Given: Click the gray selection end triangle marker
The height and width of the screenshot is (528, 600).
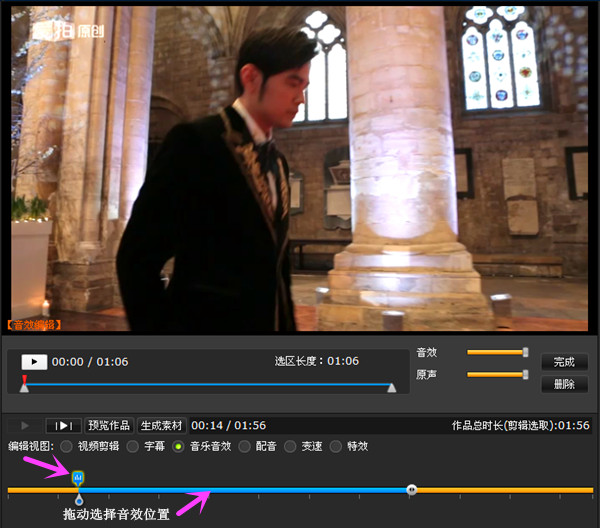Looking at the screenshot, I should point(392,387).
